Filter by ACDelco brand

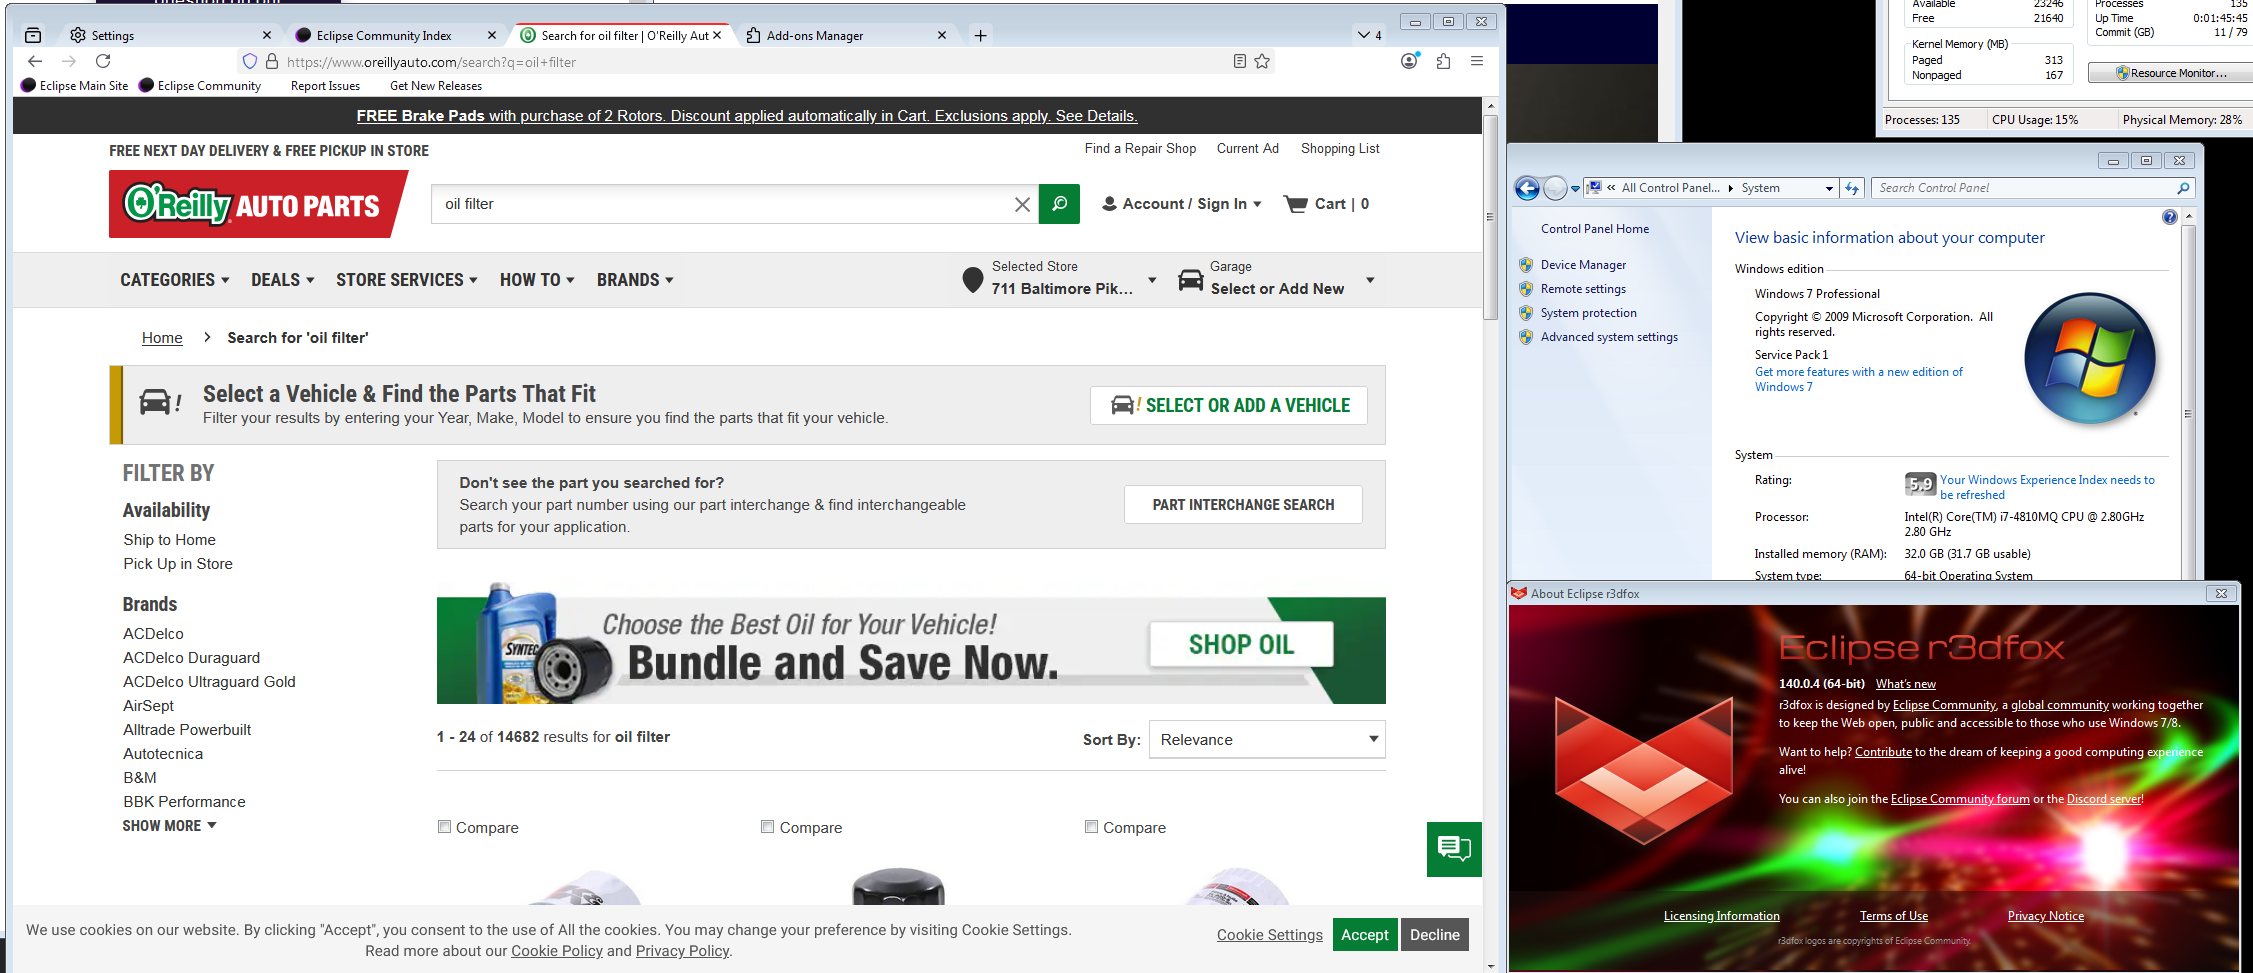[x=153, y=634]
